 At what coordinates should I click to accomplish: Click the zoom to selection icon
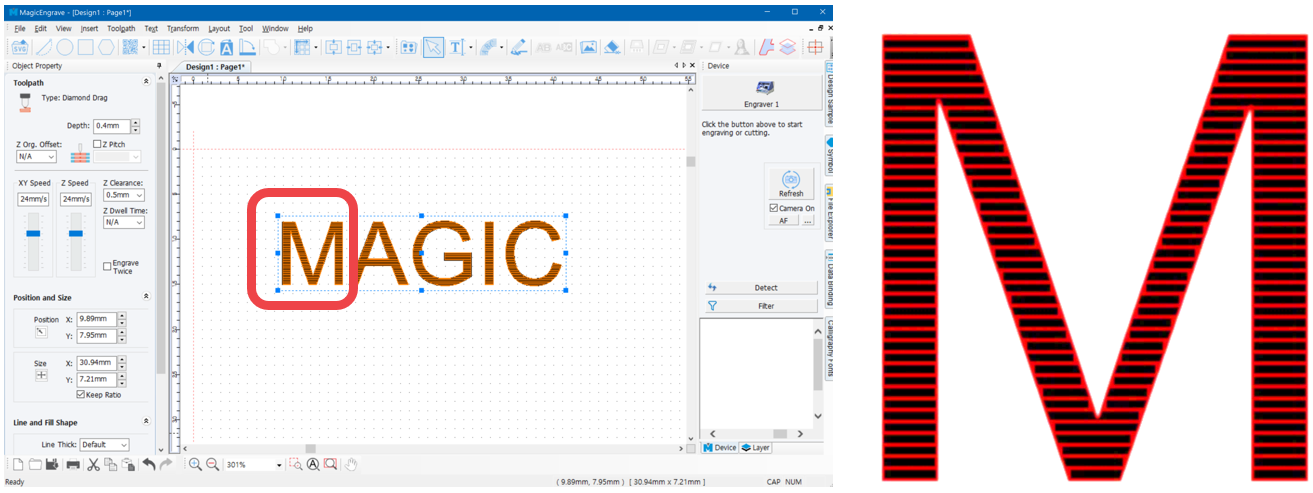coord(295,465)
